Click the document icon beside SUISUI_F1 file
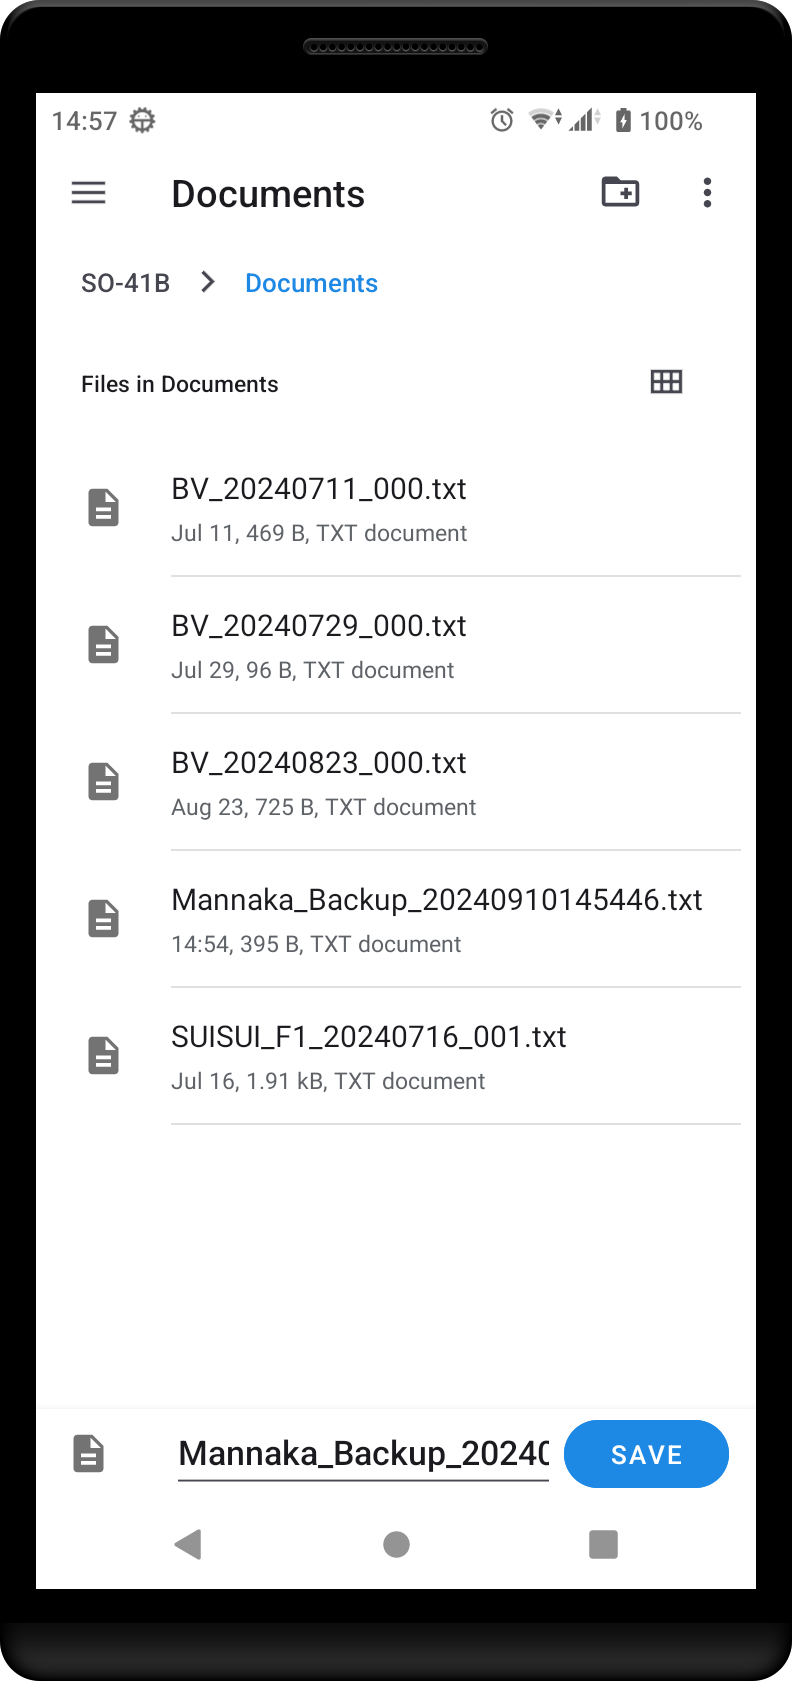Image resolution: width=792 pixels, height=1681 pixels. tap(104, 1056)
